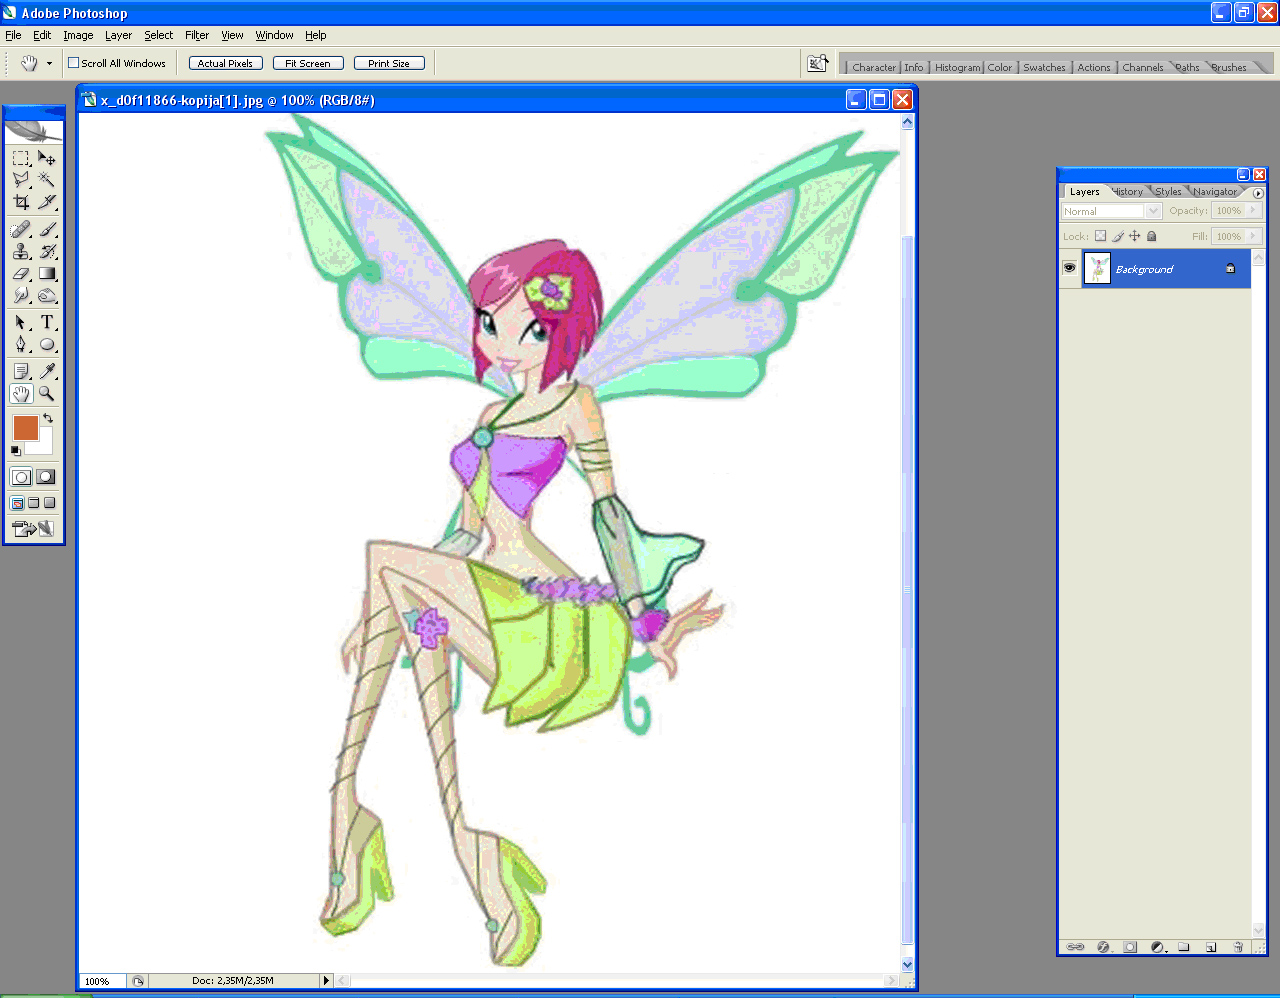Toggle lock image pixels brush icon
The height and width of the screenshot is (998, 1280).
tap(1118, 236)
